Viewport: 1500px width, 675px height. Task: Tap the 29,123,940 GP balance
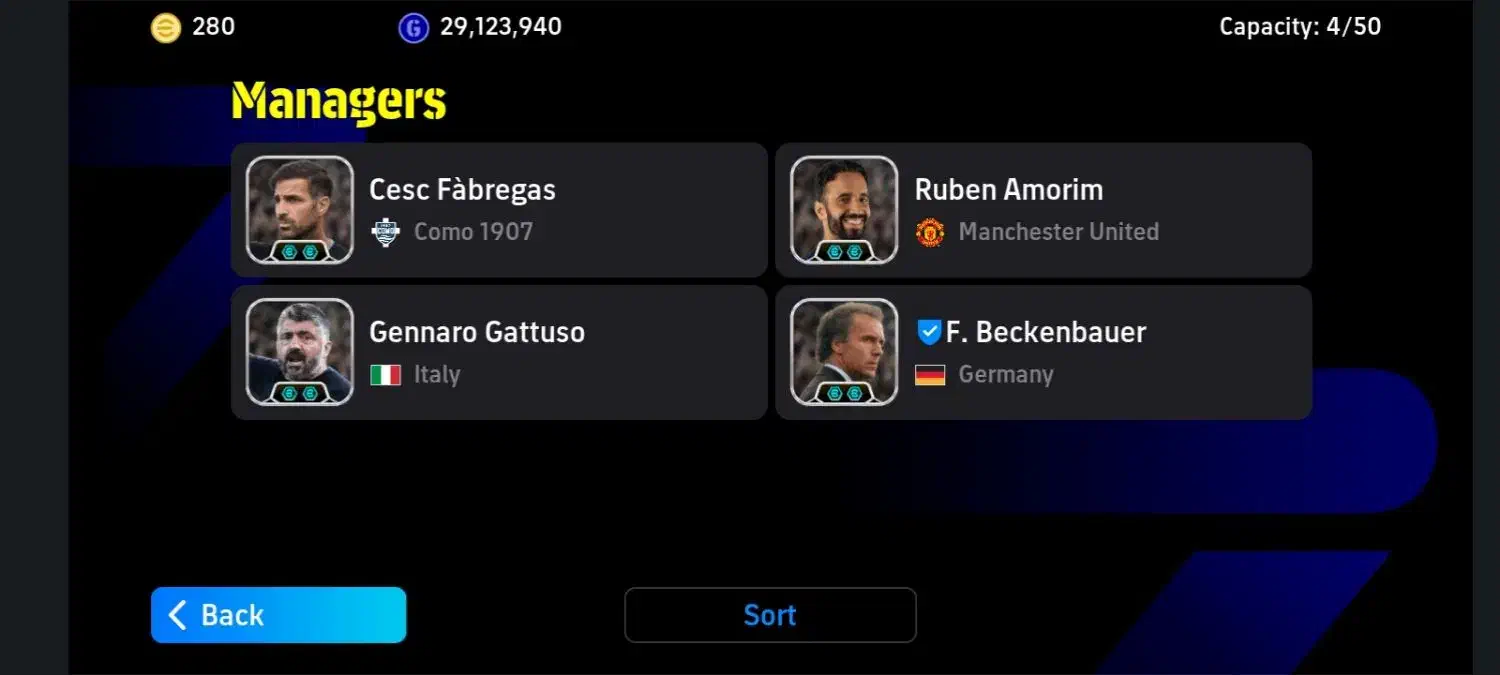[x=501, y=27]
